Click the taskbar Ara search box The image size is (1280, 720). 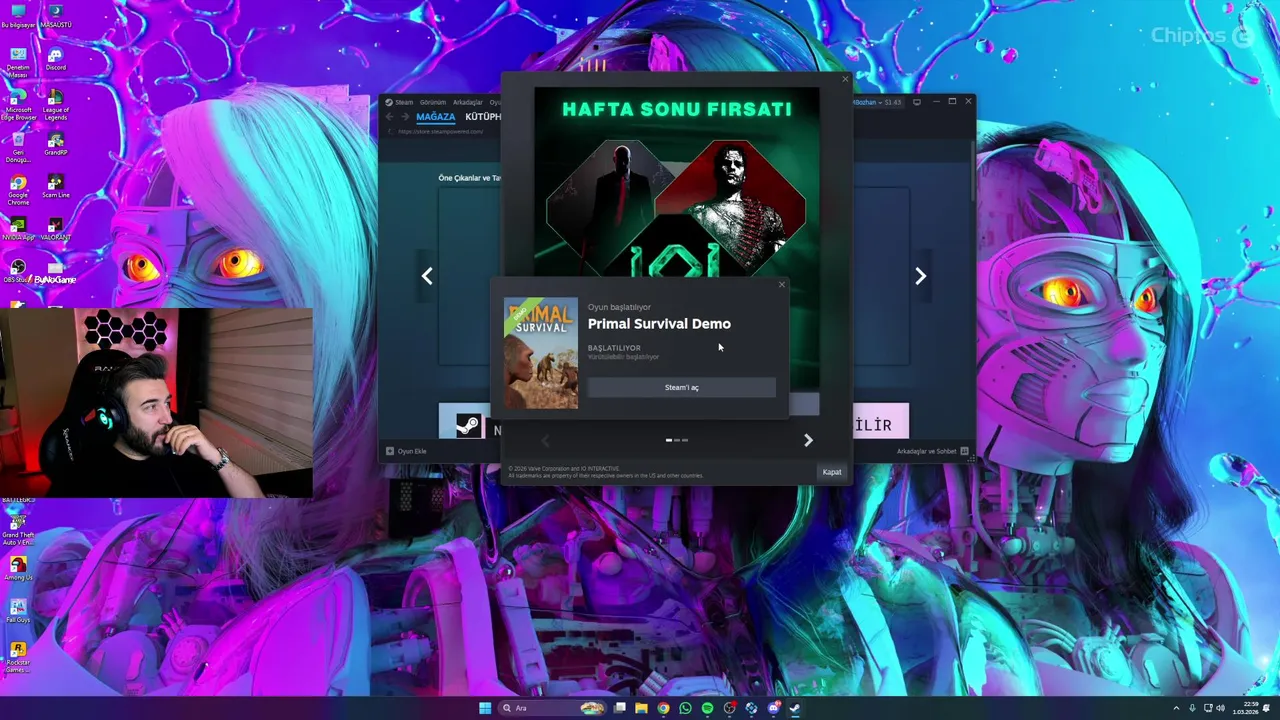point(552,708)
